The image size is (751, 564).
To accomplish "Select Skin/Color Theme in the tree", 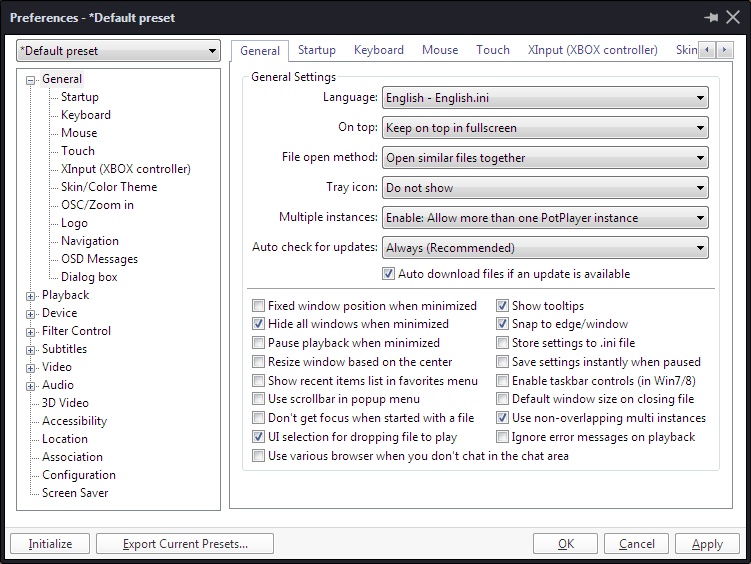I will (x=109, y=187).
